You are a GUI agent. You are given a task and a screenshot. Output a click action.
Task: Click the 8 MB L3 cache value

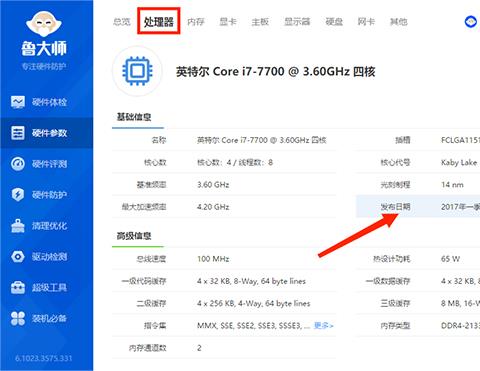[460, 304]
